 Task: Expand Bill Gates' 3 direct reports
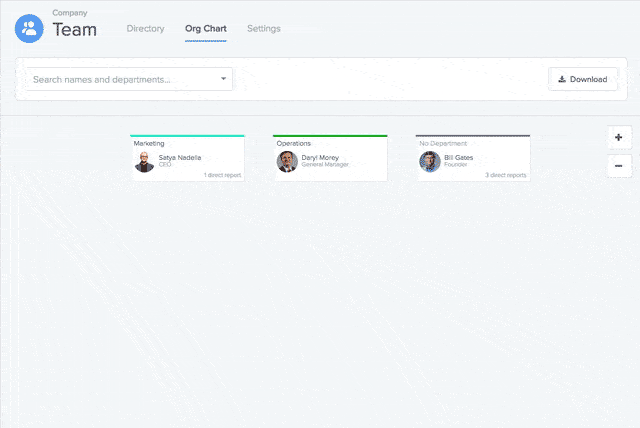coord(505,175)
